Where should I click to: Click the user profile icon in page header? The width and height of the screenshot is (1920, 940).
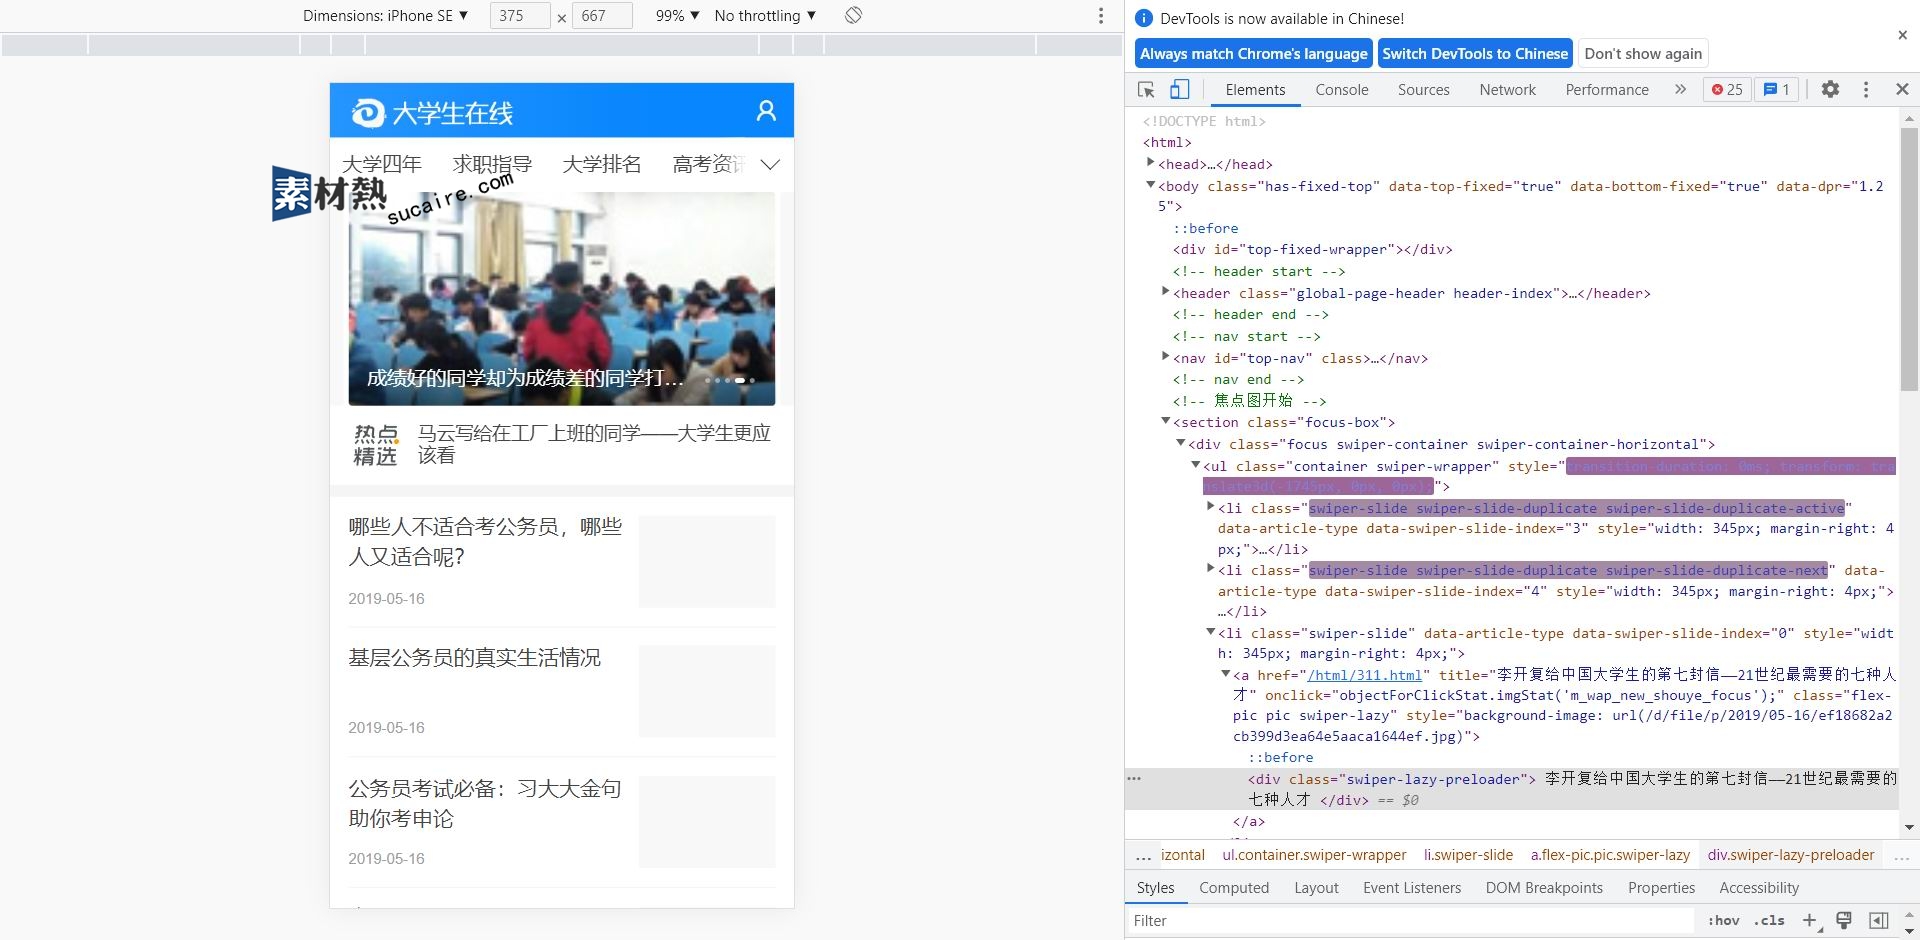click(766, 111)
